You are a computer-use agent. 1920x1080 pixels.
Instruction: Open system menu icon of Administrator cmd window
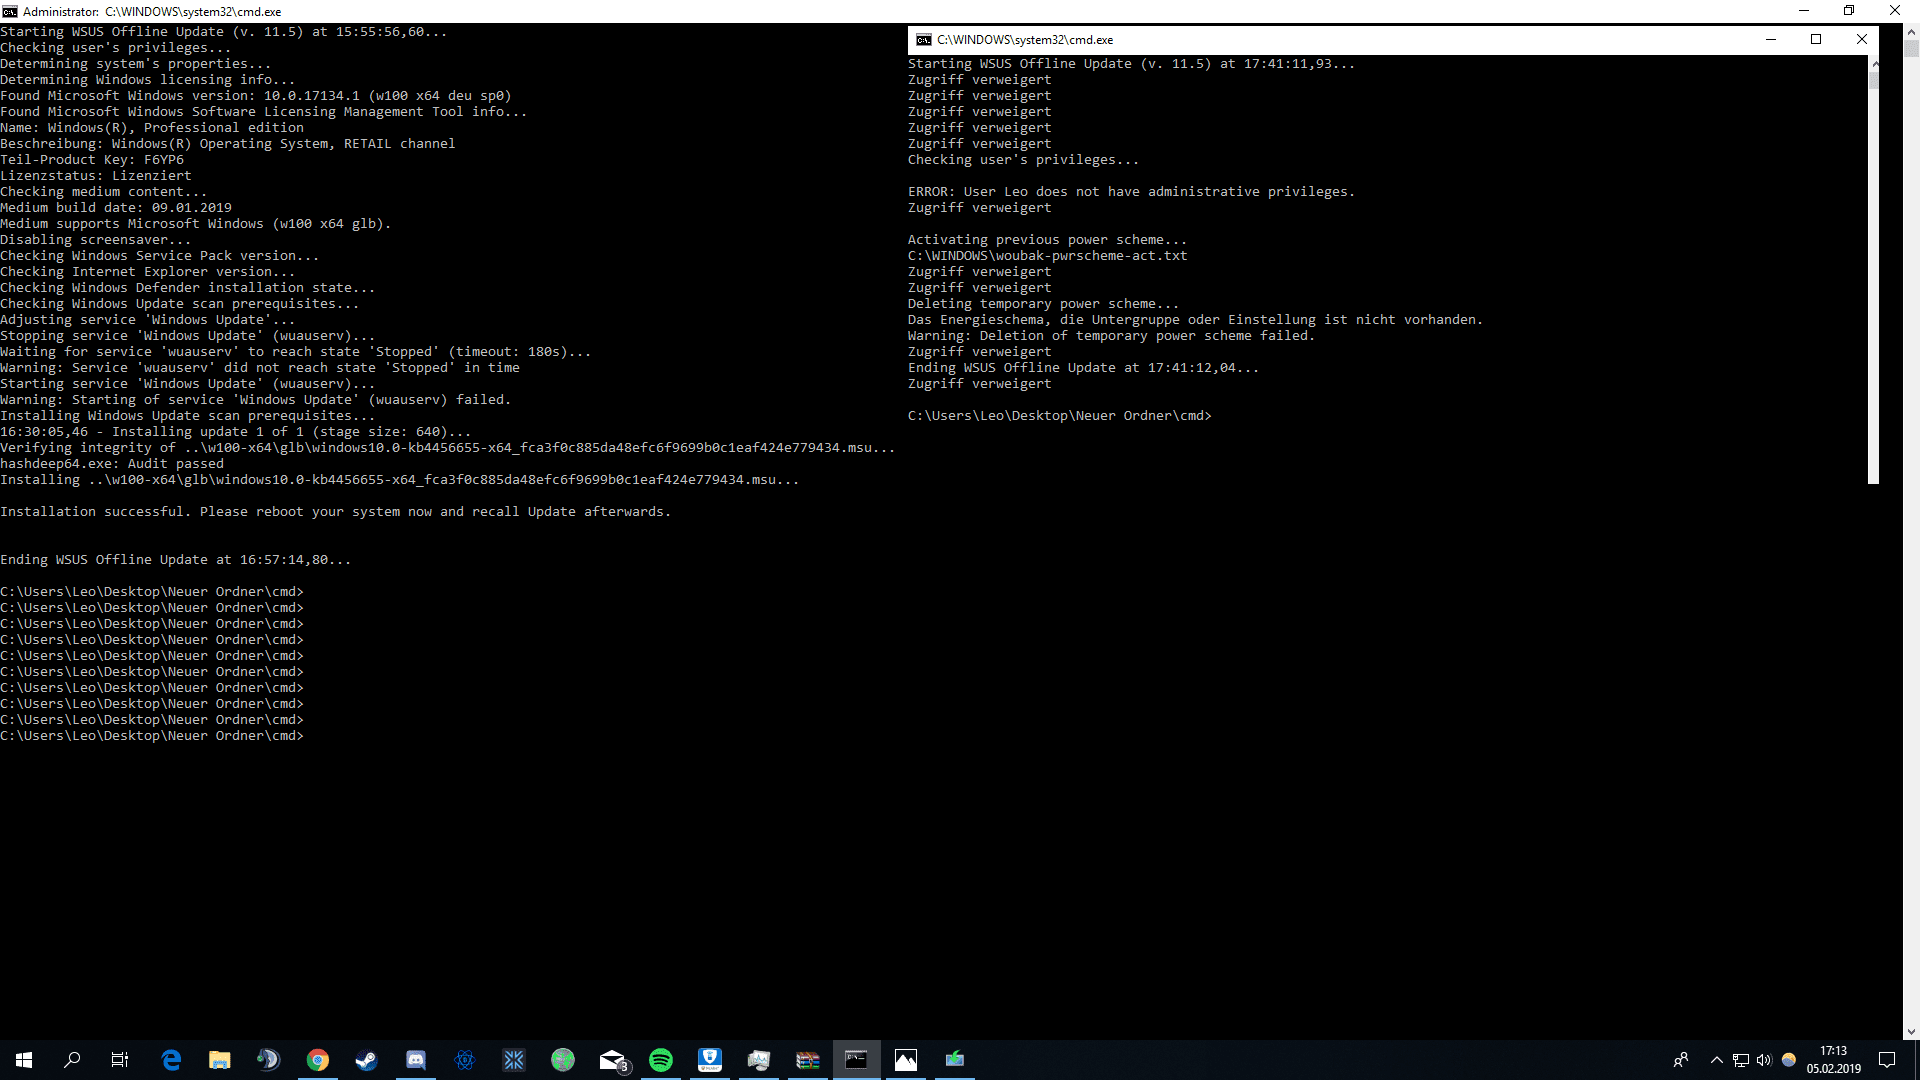click(x=10, y=11)
